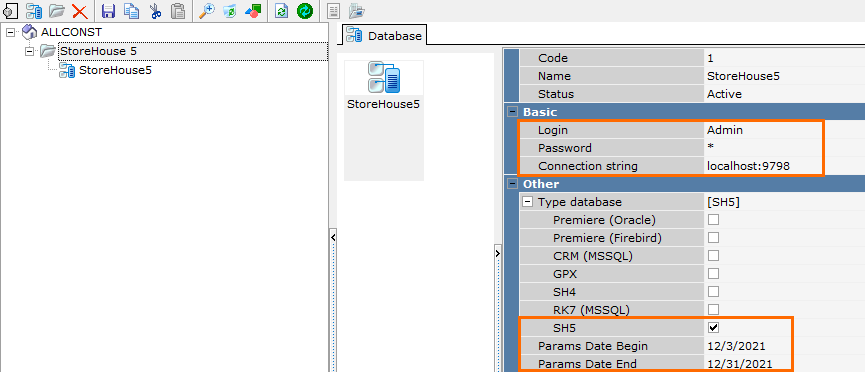Click the document refresh toolbar icon
The height and width of the screenshot is (372, 865).
[x=281, y=10]
